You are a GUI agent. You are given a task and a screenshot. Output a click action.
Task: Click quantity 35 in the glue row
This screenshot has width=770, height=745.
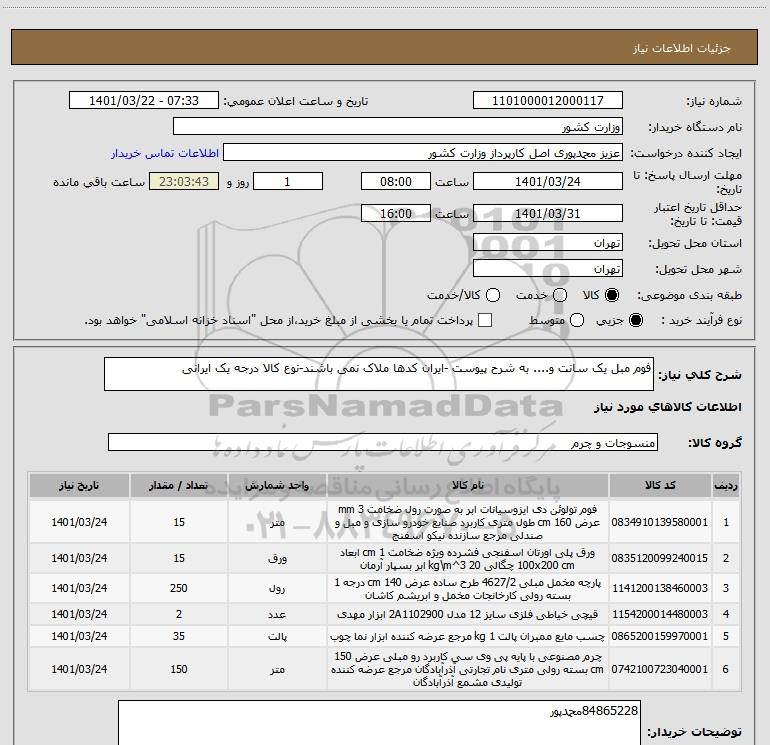(179, 636)
